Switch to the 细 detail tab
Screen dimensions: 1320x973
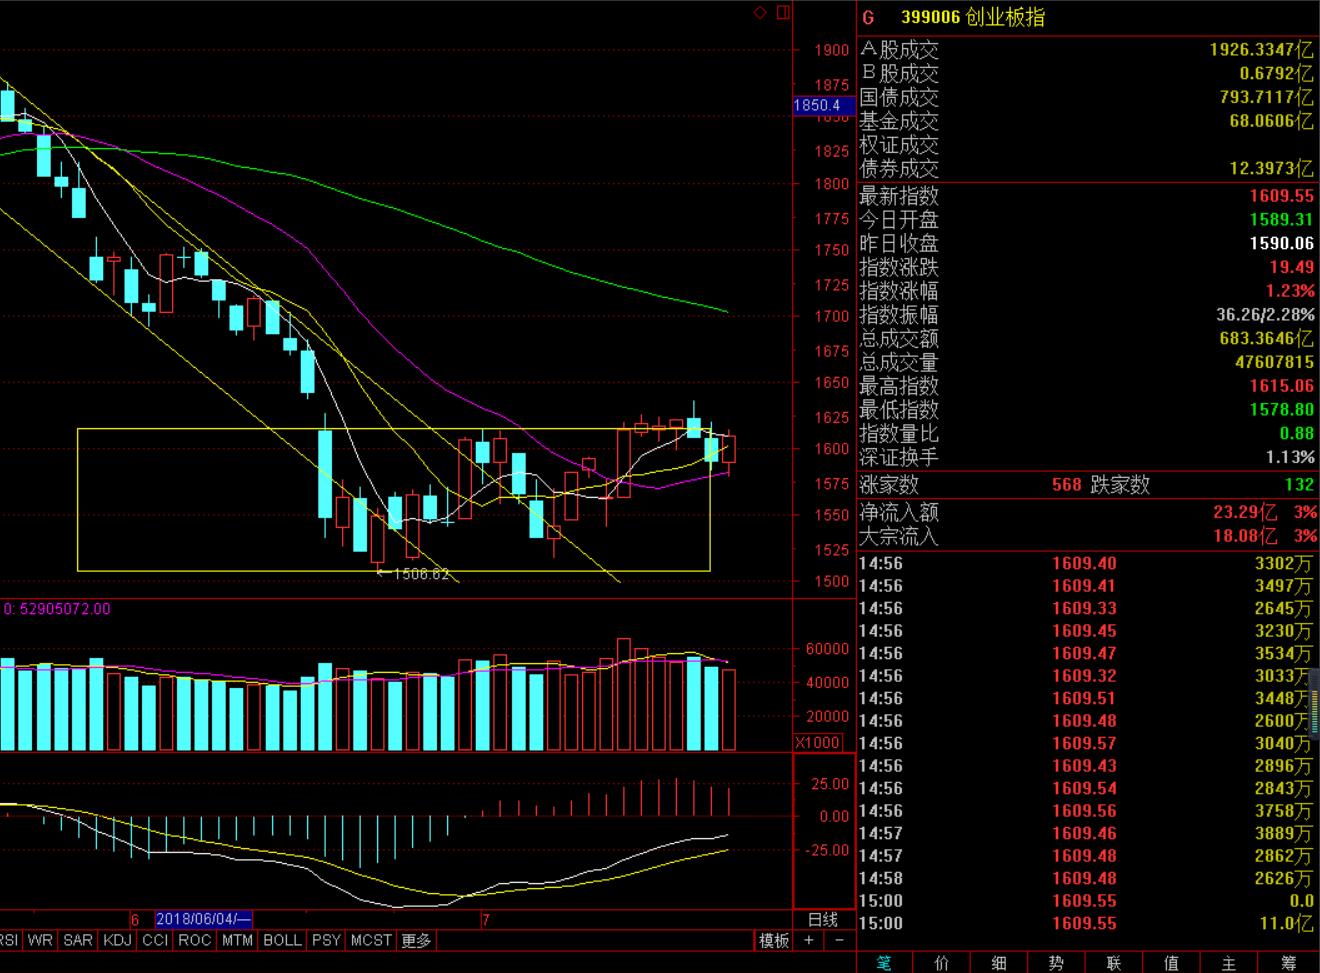(x=999, y=962)
